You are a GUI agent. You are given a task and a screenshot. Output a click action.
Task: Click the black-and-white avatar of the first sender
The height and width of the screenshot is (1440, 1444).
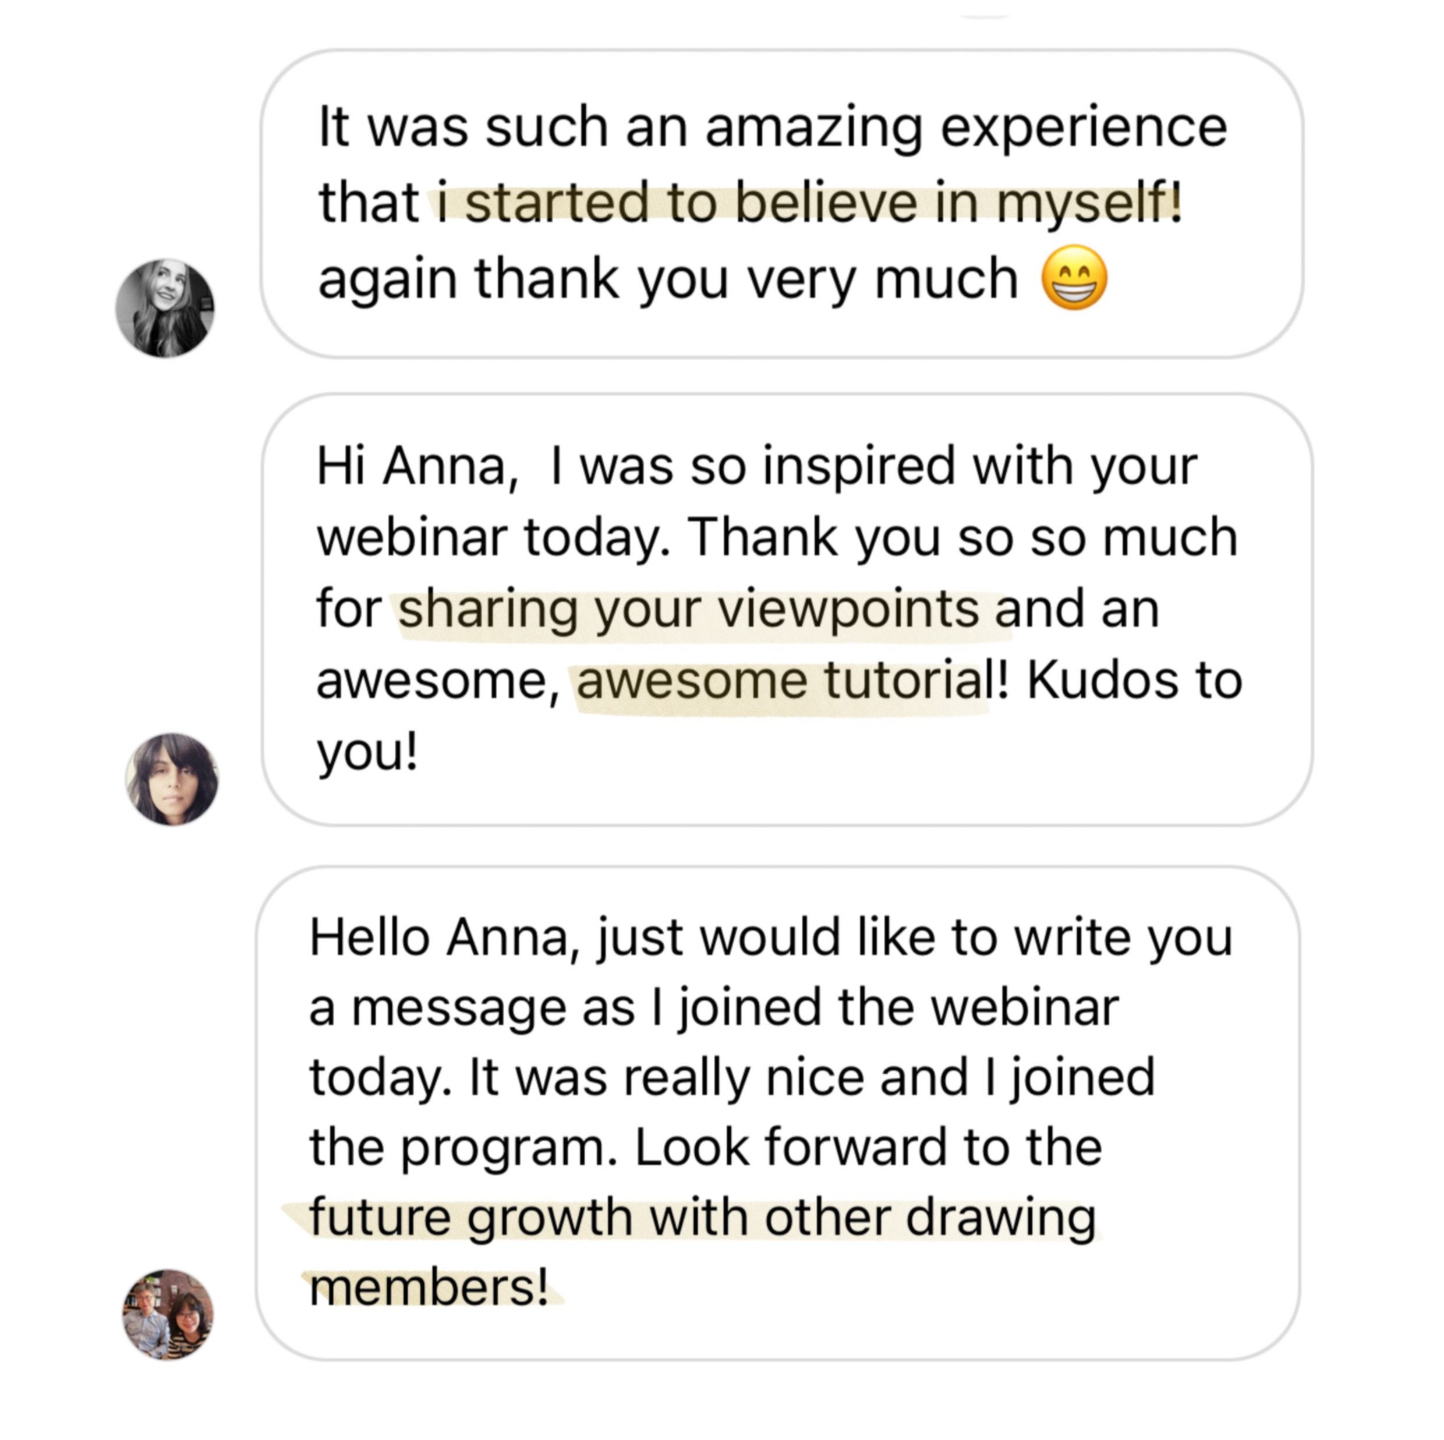point(165,307)
